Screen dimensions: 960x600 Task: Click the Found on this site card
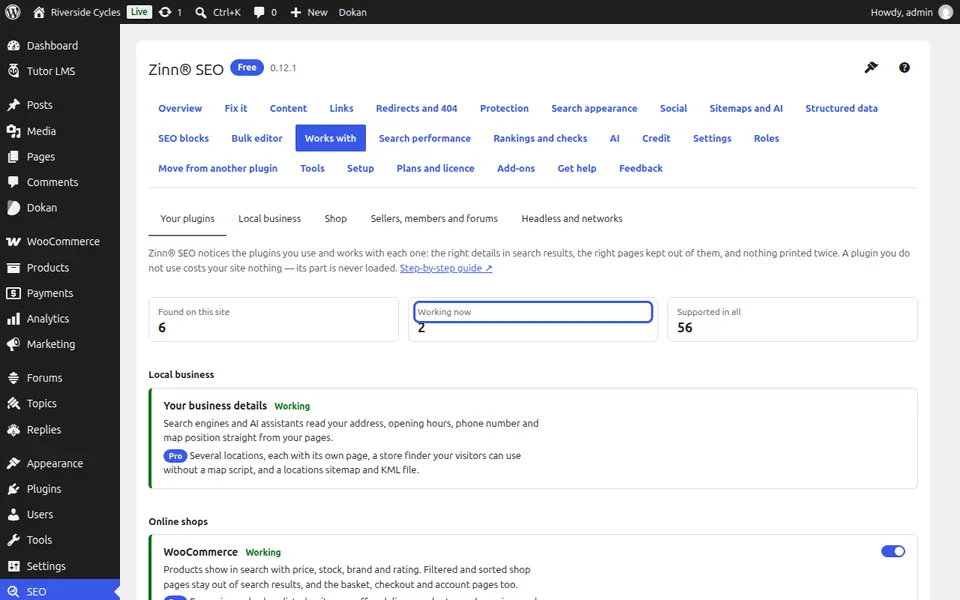(x=274, y=320)
